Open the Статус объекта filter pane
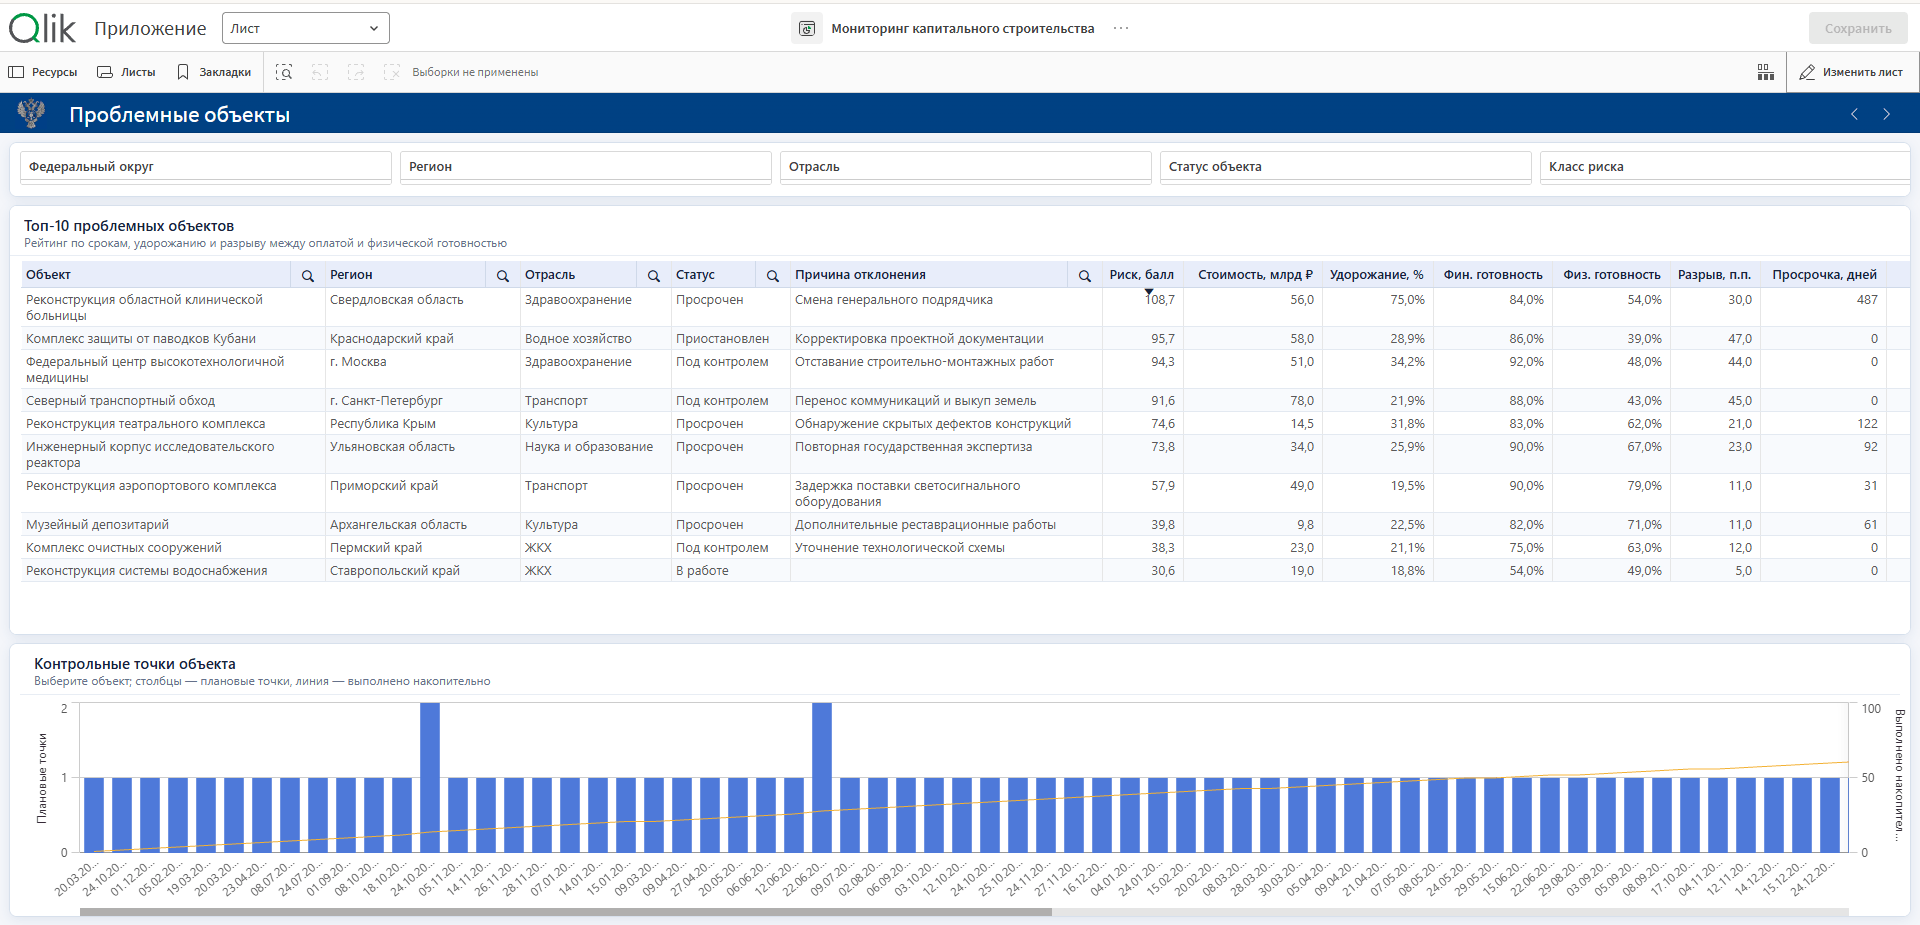The height and width of the screenshot is (925, 1920). click(1346, 167)
